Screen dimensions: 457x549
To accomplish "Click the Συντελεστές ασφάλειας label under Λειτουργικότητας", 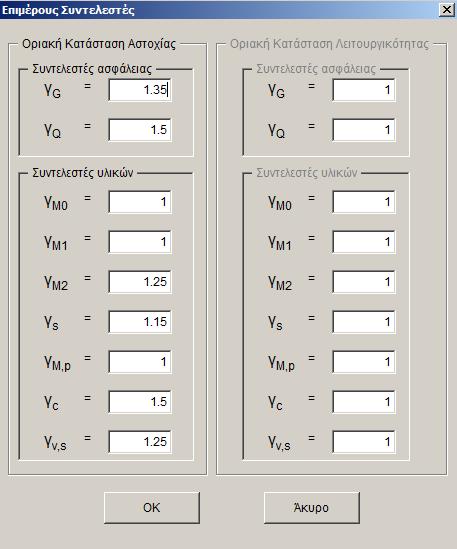I will [x=316, y=69].
